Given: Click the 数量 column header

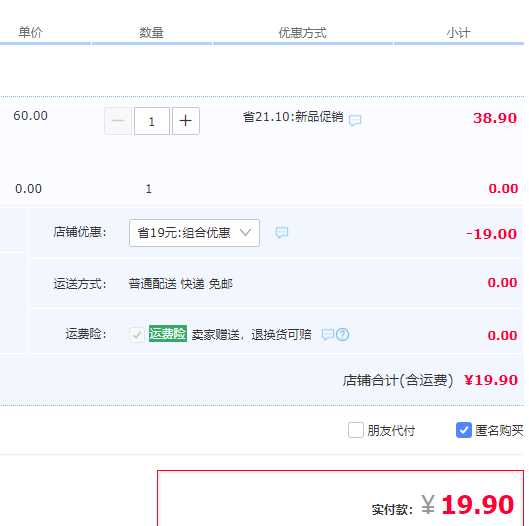Looking at the screenshot, I should (151, 33).
